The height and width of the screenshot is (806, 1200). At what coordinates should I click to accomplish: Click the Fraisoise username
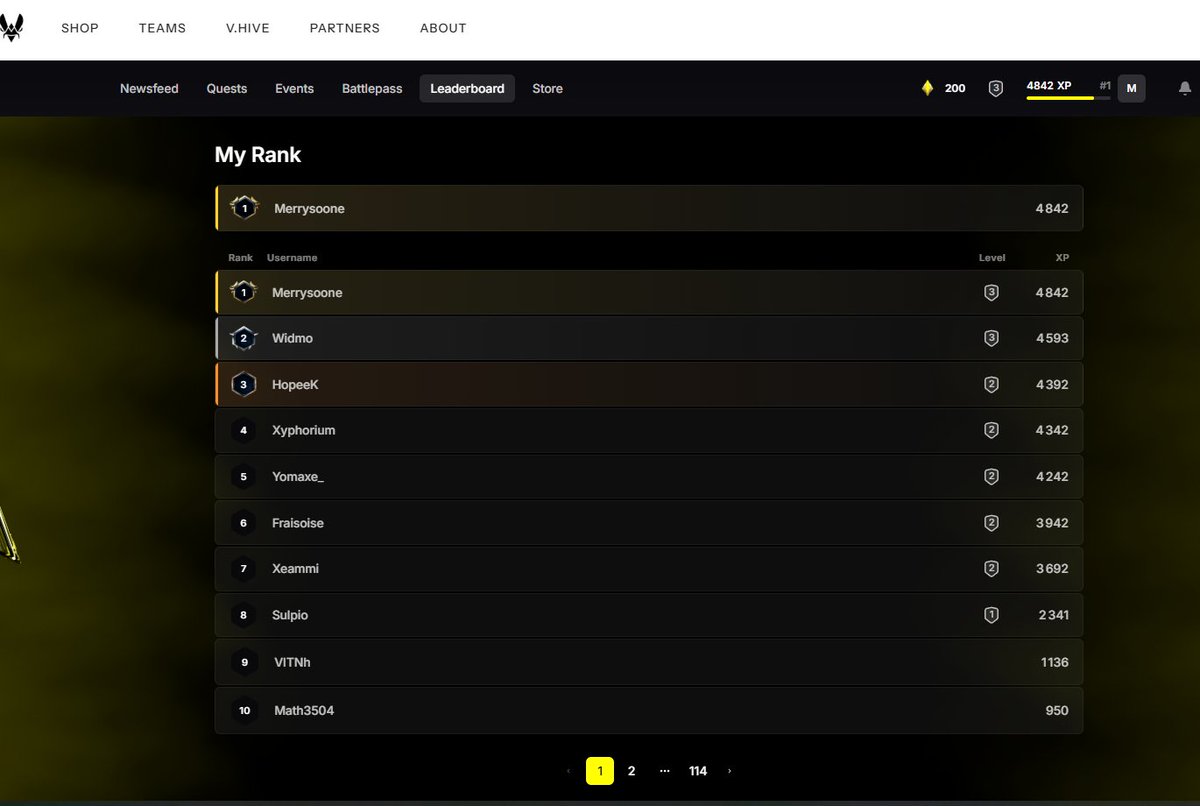click(298, 523)
